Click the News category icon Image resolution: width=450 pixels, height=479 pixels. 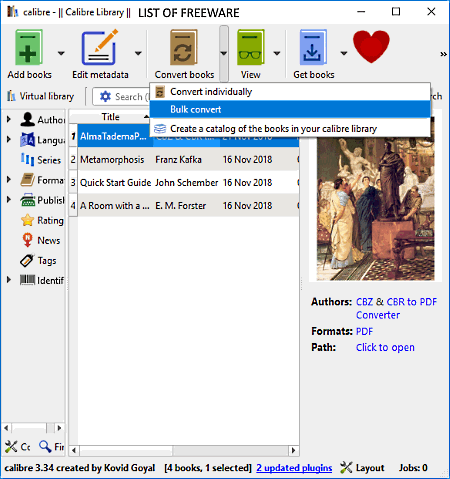click(27, 240)
